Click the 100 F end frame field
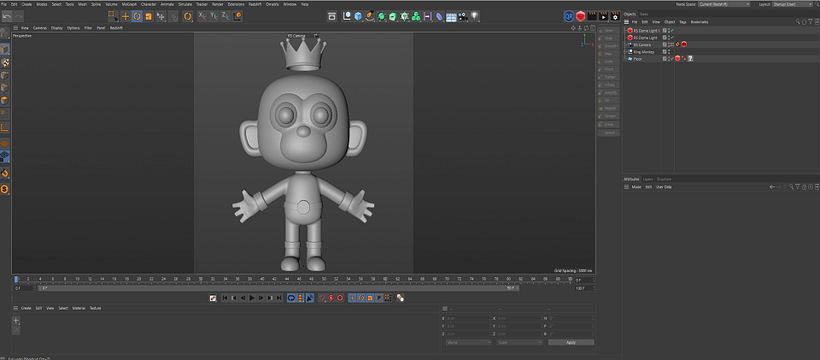This screenshot has height=360, width=820. click(x=584, y=288)
